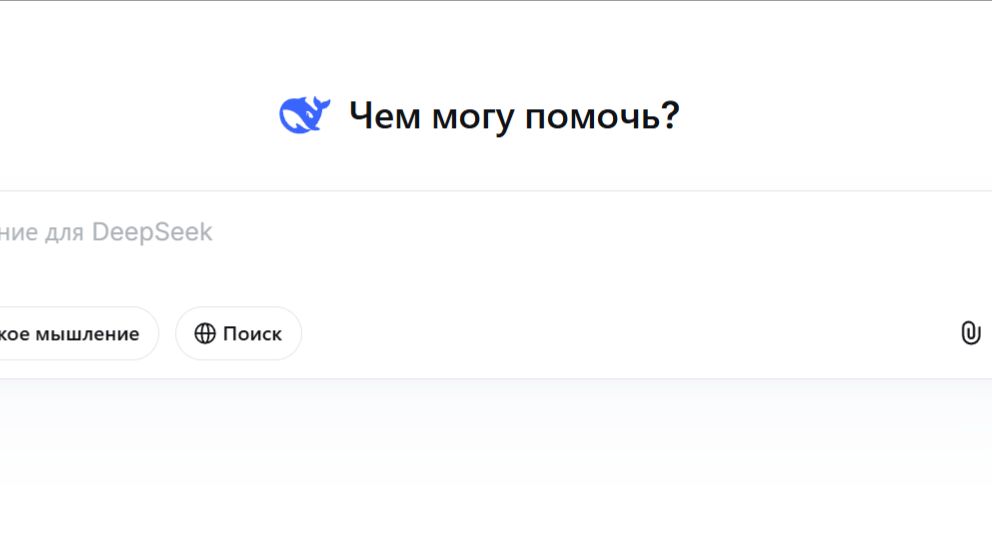This screenshot has height=558, width=992.
Task: Open file upload via attachment icon
Action: point(970,333)
